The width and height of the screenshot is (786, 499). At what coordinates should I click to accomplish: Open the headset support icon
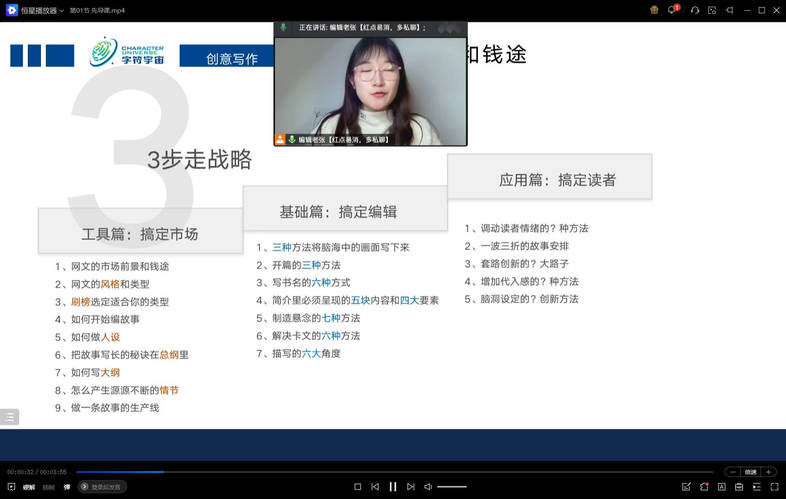point(694,9)
